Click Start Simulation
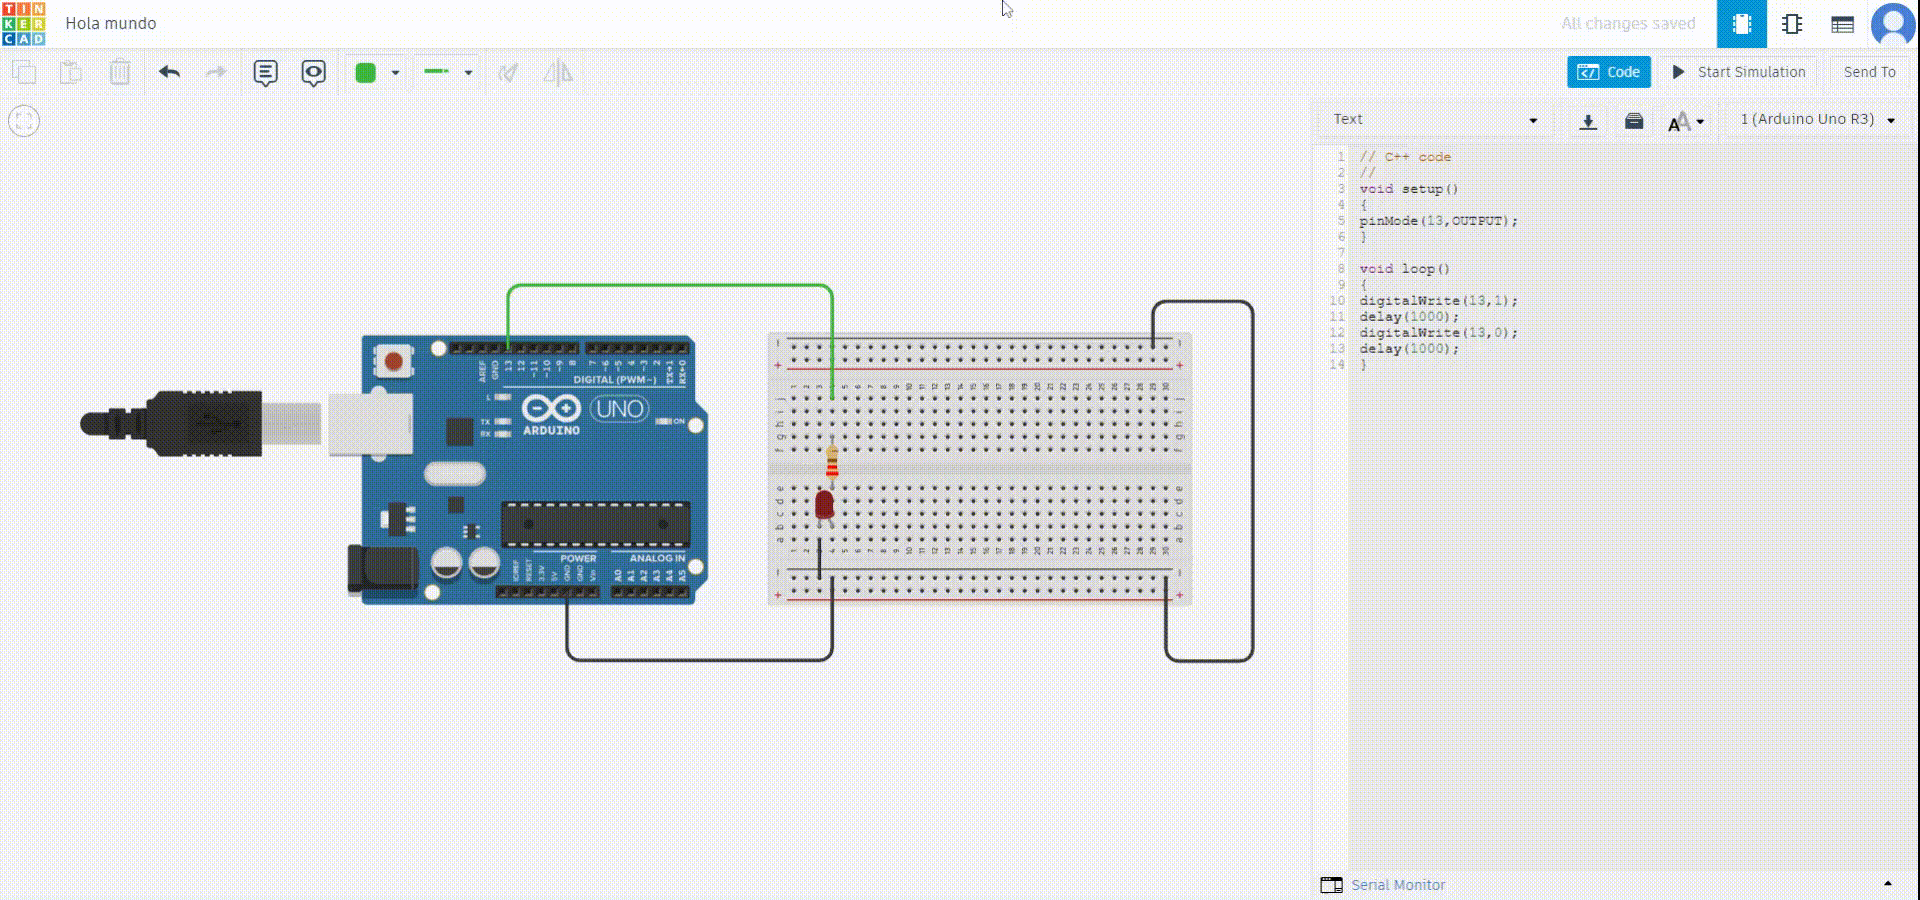The image size is (1920, 900). click(1738, 72)
